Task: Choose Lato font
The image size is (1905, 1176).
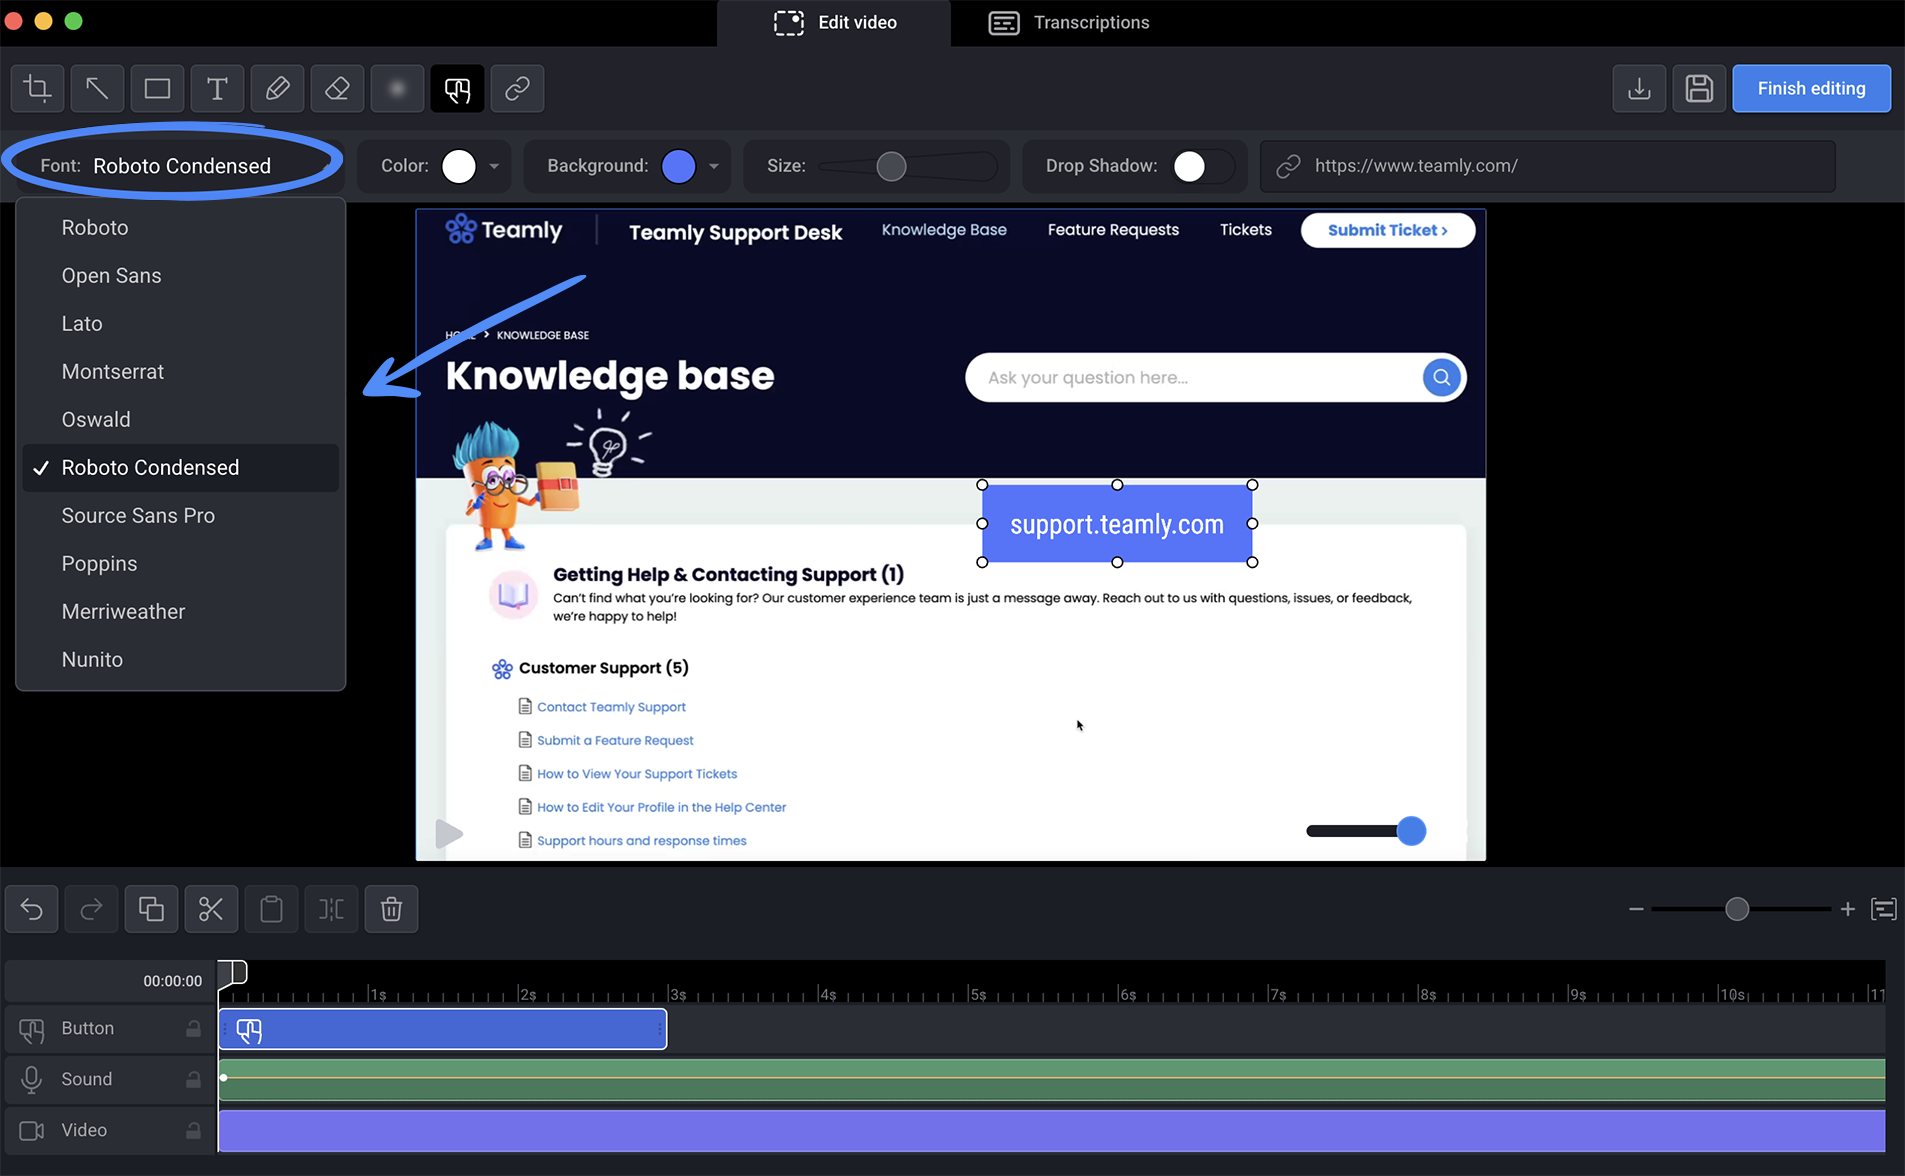Action: (180, 324)
